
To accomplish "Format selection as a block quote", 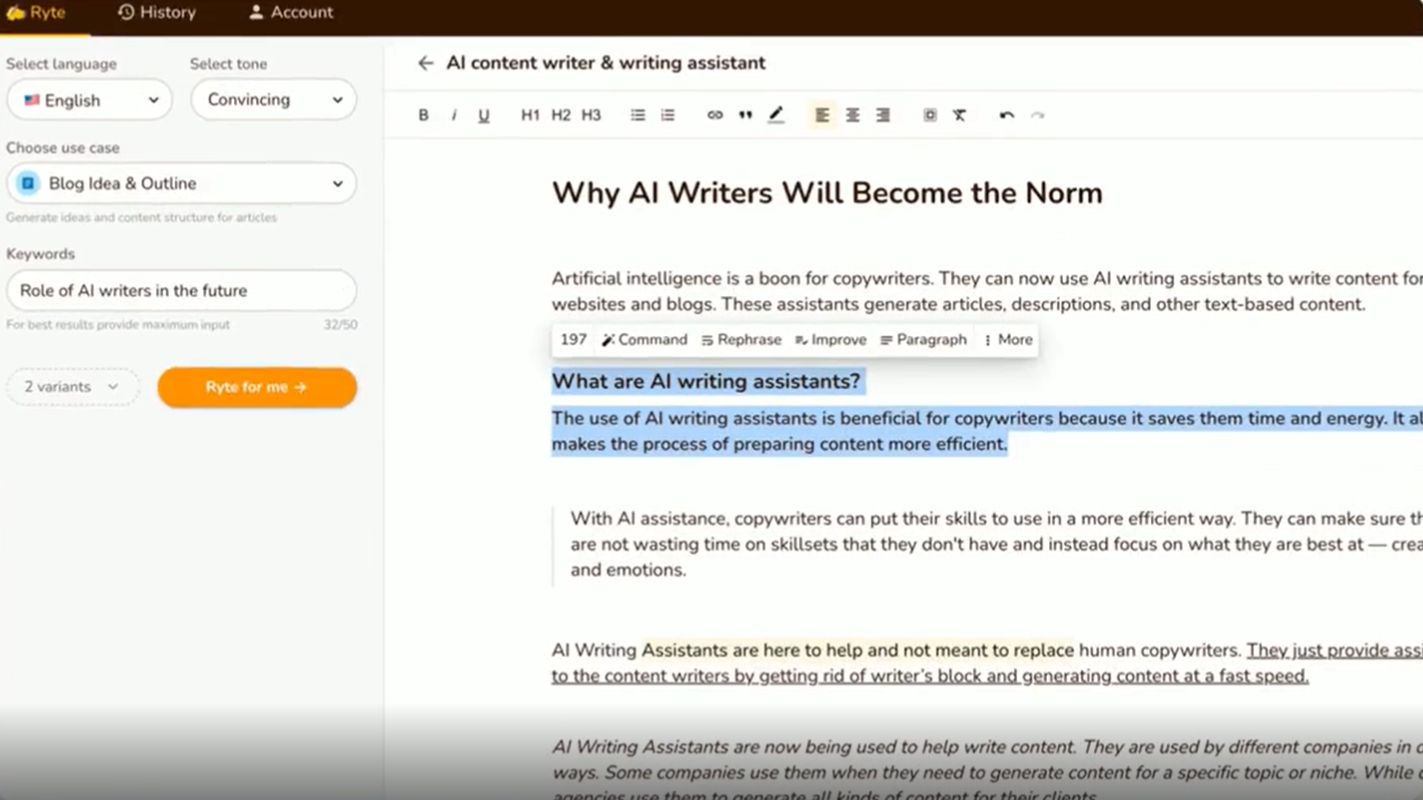I will [x=745, y=115].
